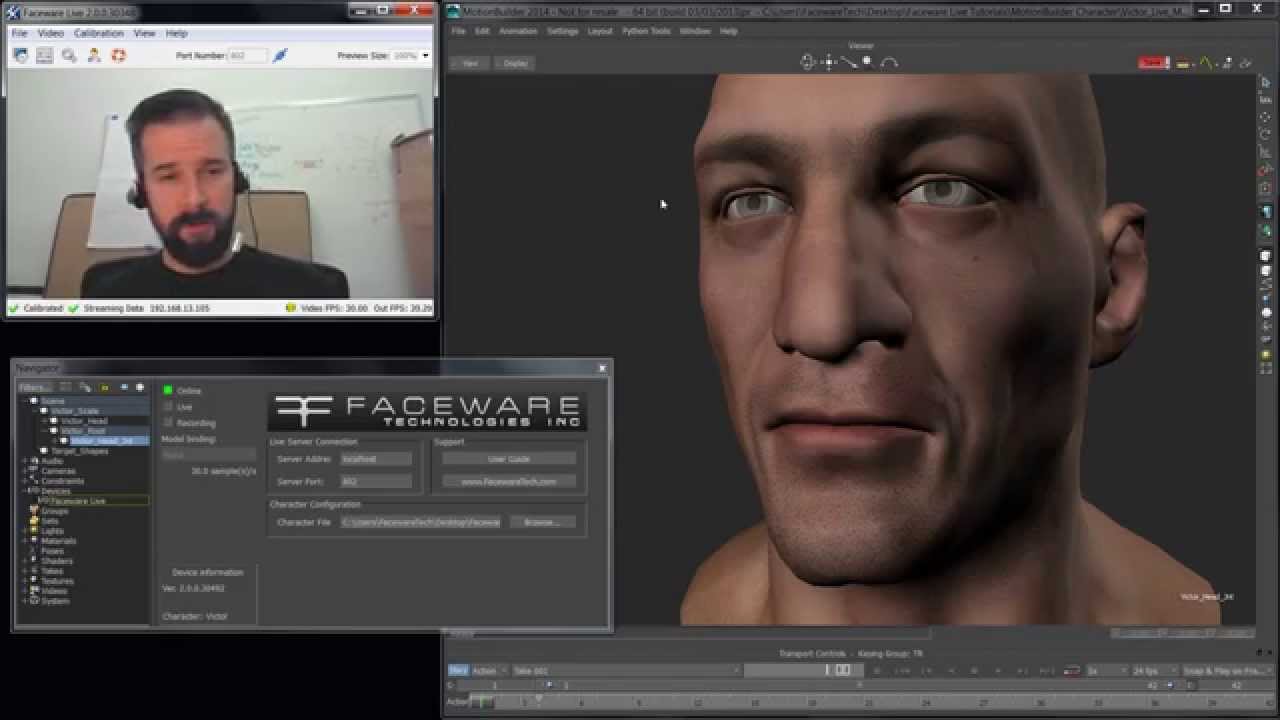Select the first navigation icon in Viewer toolbar center

pos(808,62)
